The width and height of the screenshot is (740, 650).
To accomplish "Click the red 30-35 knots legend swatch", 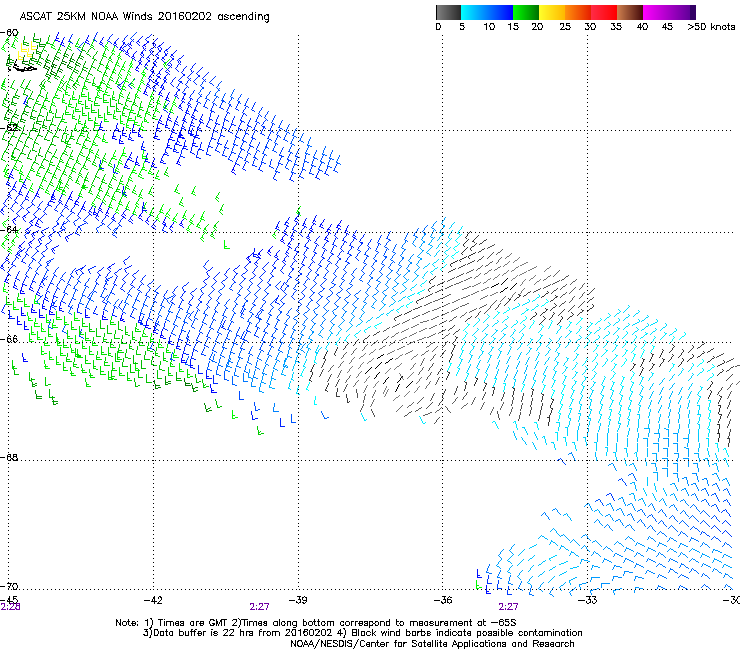I will pyautogui.click(x=604, y=12).
